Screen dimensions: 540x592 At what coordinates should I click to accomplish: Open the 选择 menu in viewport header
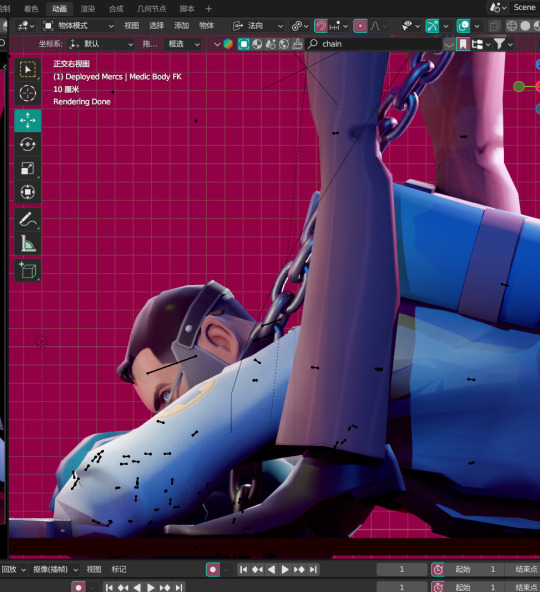click(156, 26)
